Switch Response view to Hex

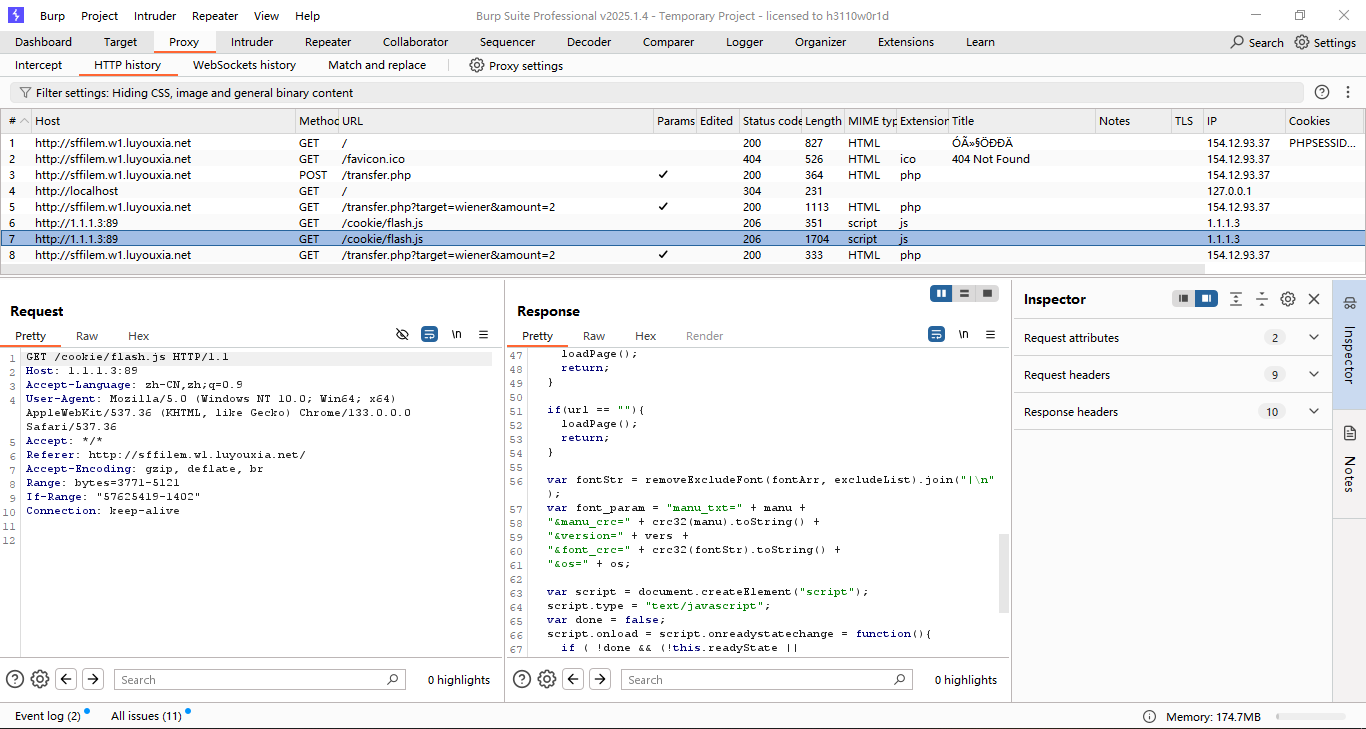646,336
